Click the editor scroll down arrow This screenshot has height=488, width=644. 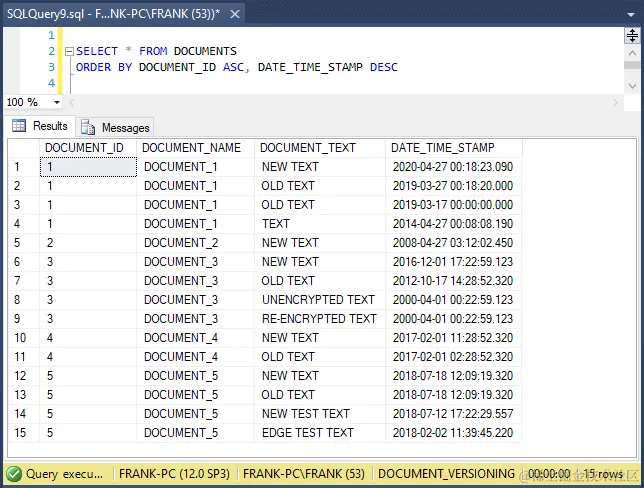tap(632, 86)
